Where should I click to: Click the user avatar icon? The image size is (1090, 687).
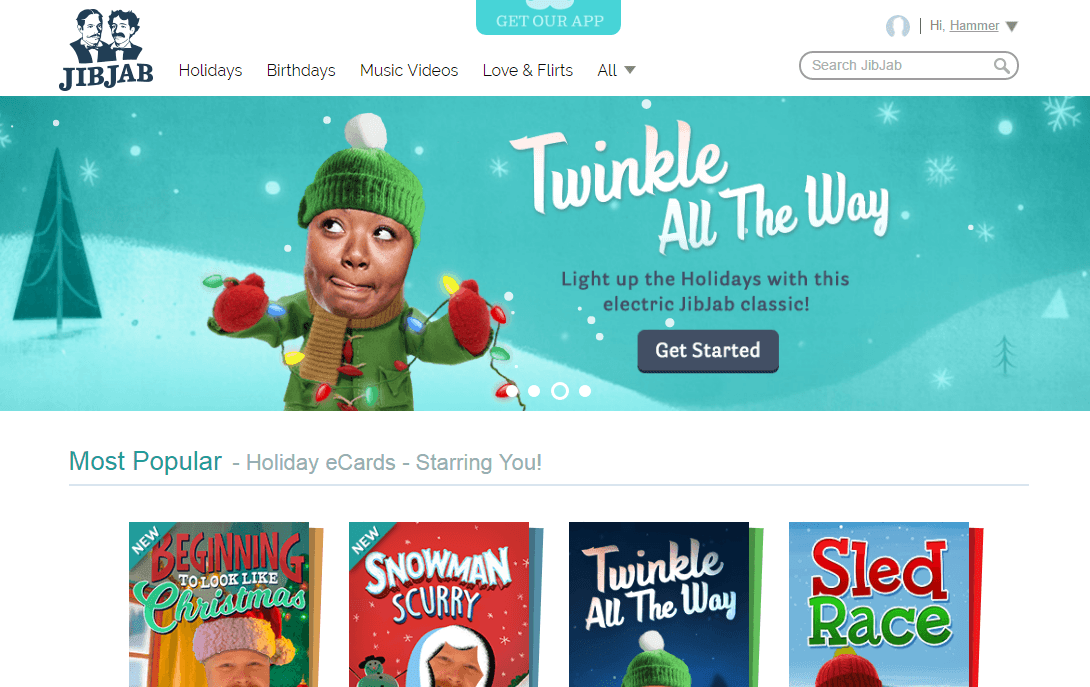point(897,26)
